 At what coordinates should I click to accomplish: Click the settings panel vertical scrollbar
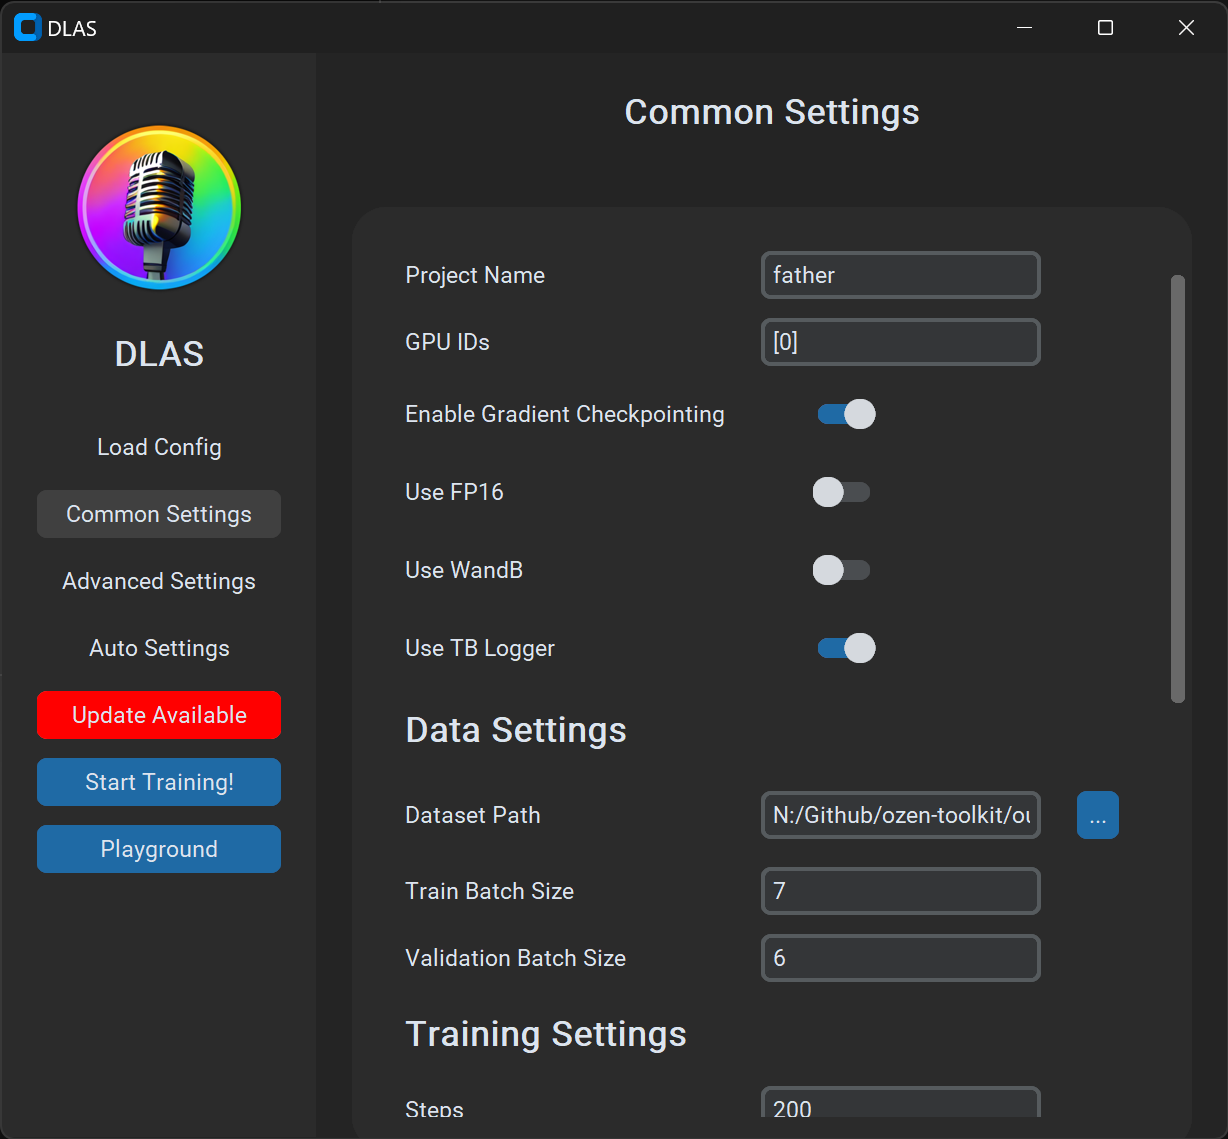coord(1178,489)
